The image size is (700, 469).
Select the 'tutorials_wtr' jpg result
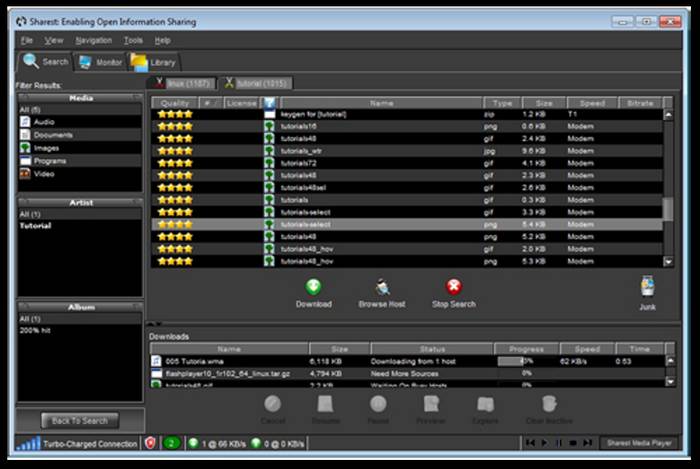[x=407, y=151]
